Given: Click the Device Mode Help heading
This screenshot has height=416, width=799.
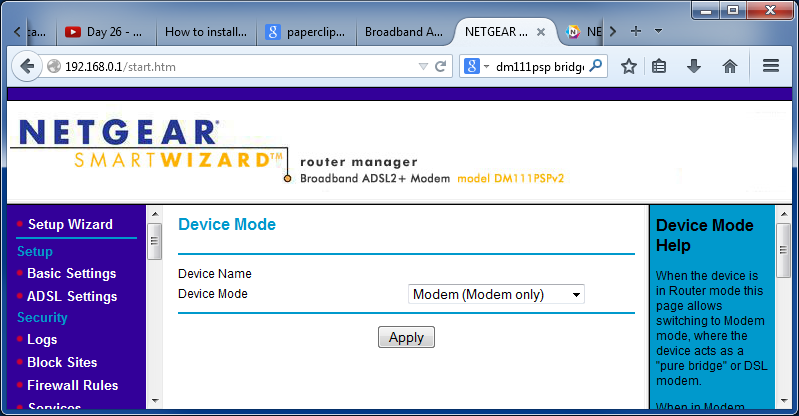Looking at the screenshot, I should point(704,235).
